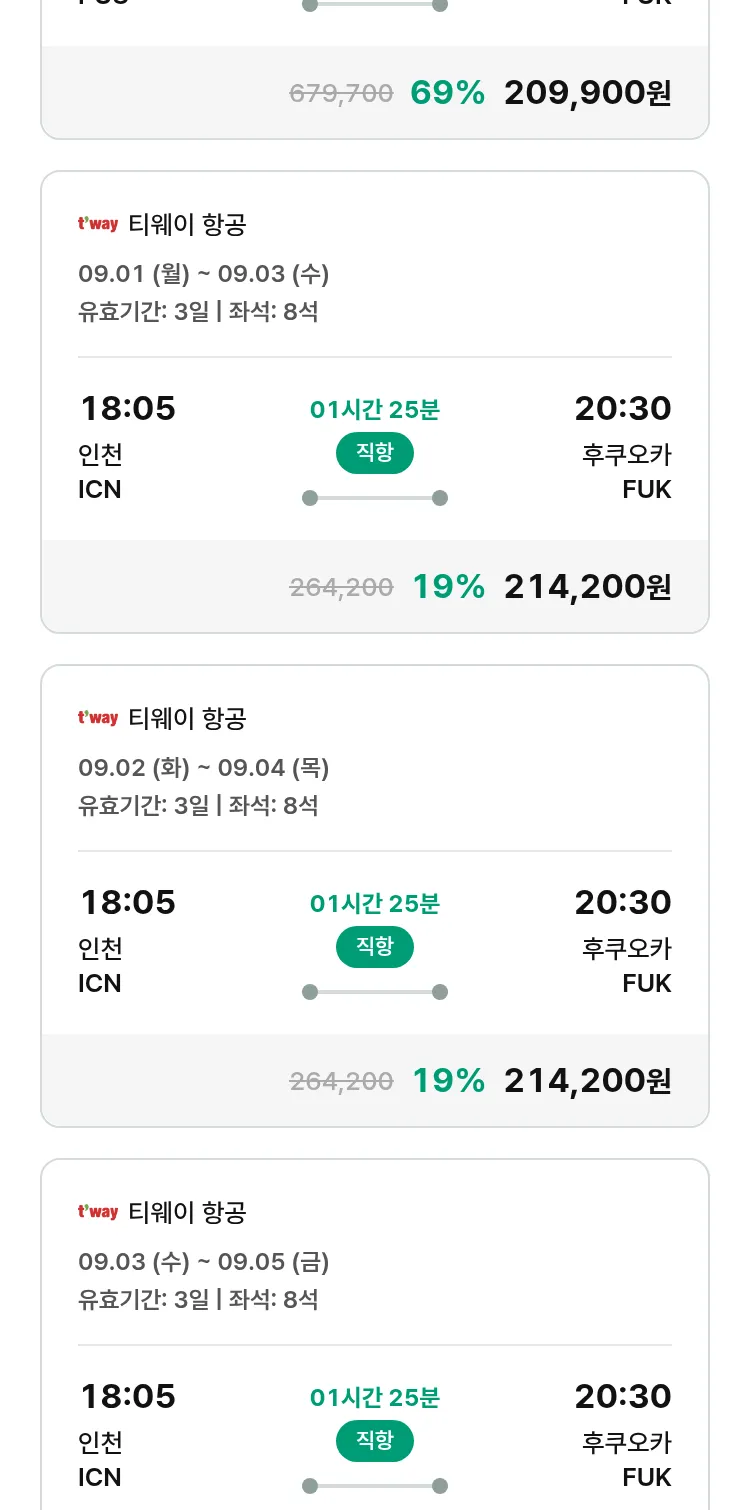
Task: Click 인천 origin on the 09.02 flight
Action: [100, 948]
